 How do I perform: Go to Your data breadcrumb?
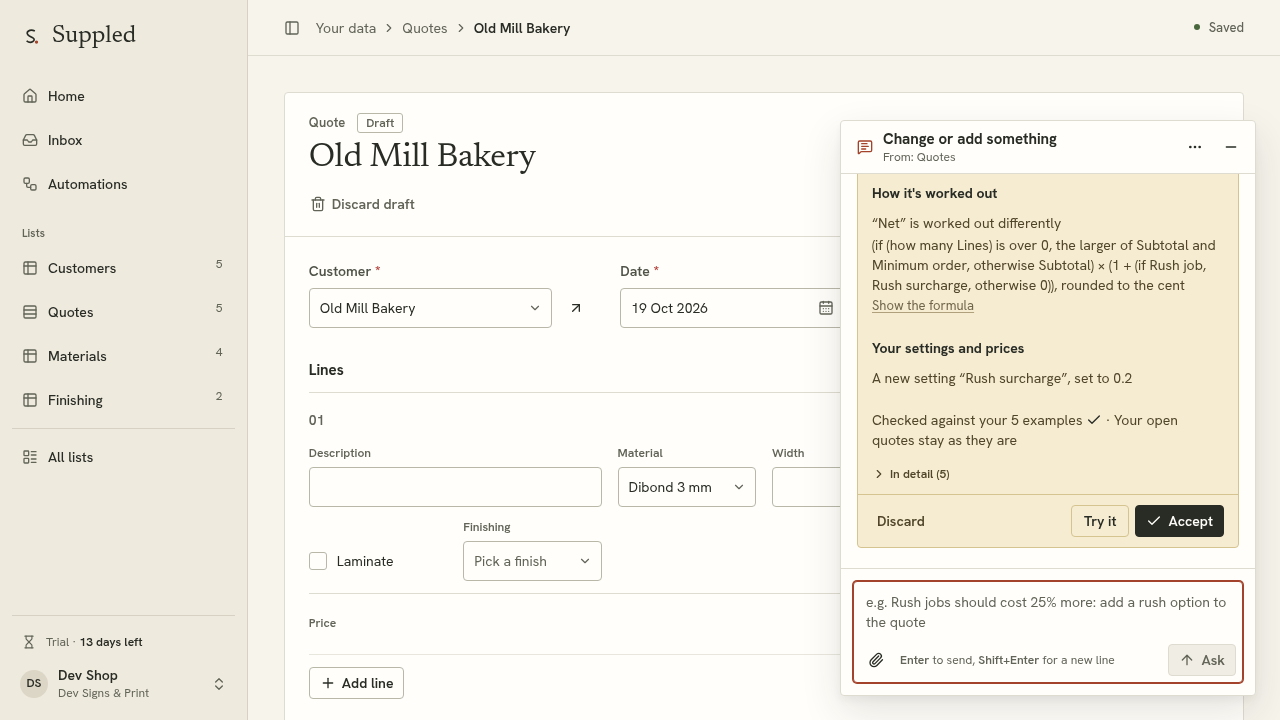(x=346, y=28)
